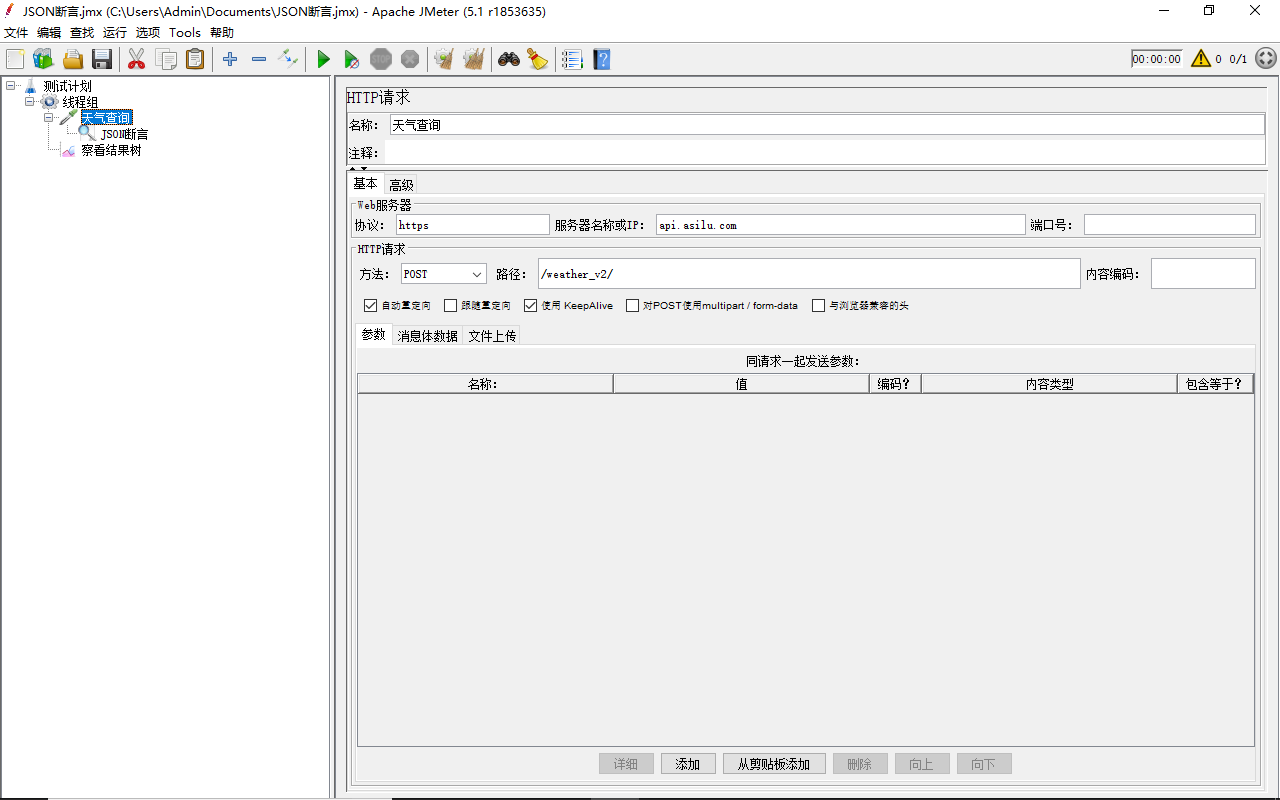
Task: Click the 内容编码 field
Action: pyautogui.click(x=1203, y=274)
